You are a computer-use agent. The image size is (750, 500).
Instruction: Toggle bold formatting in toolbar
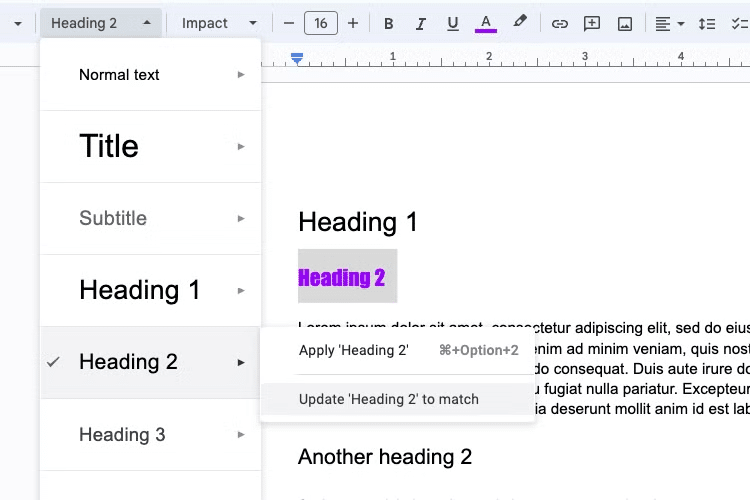(x=388, y=23)
